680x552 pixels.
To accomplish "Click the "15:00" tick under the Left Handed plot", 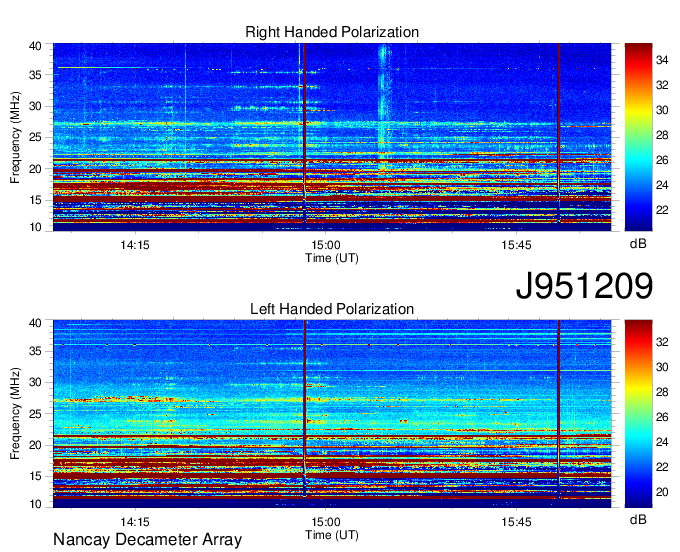I will pyautogui.click(x=326, y=522).
